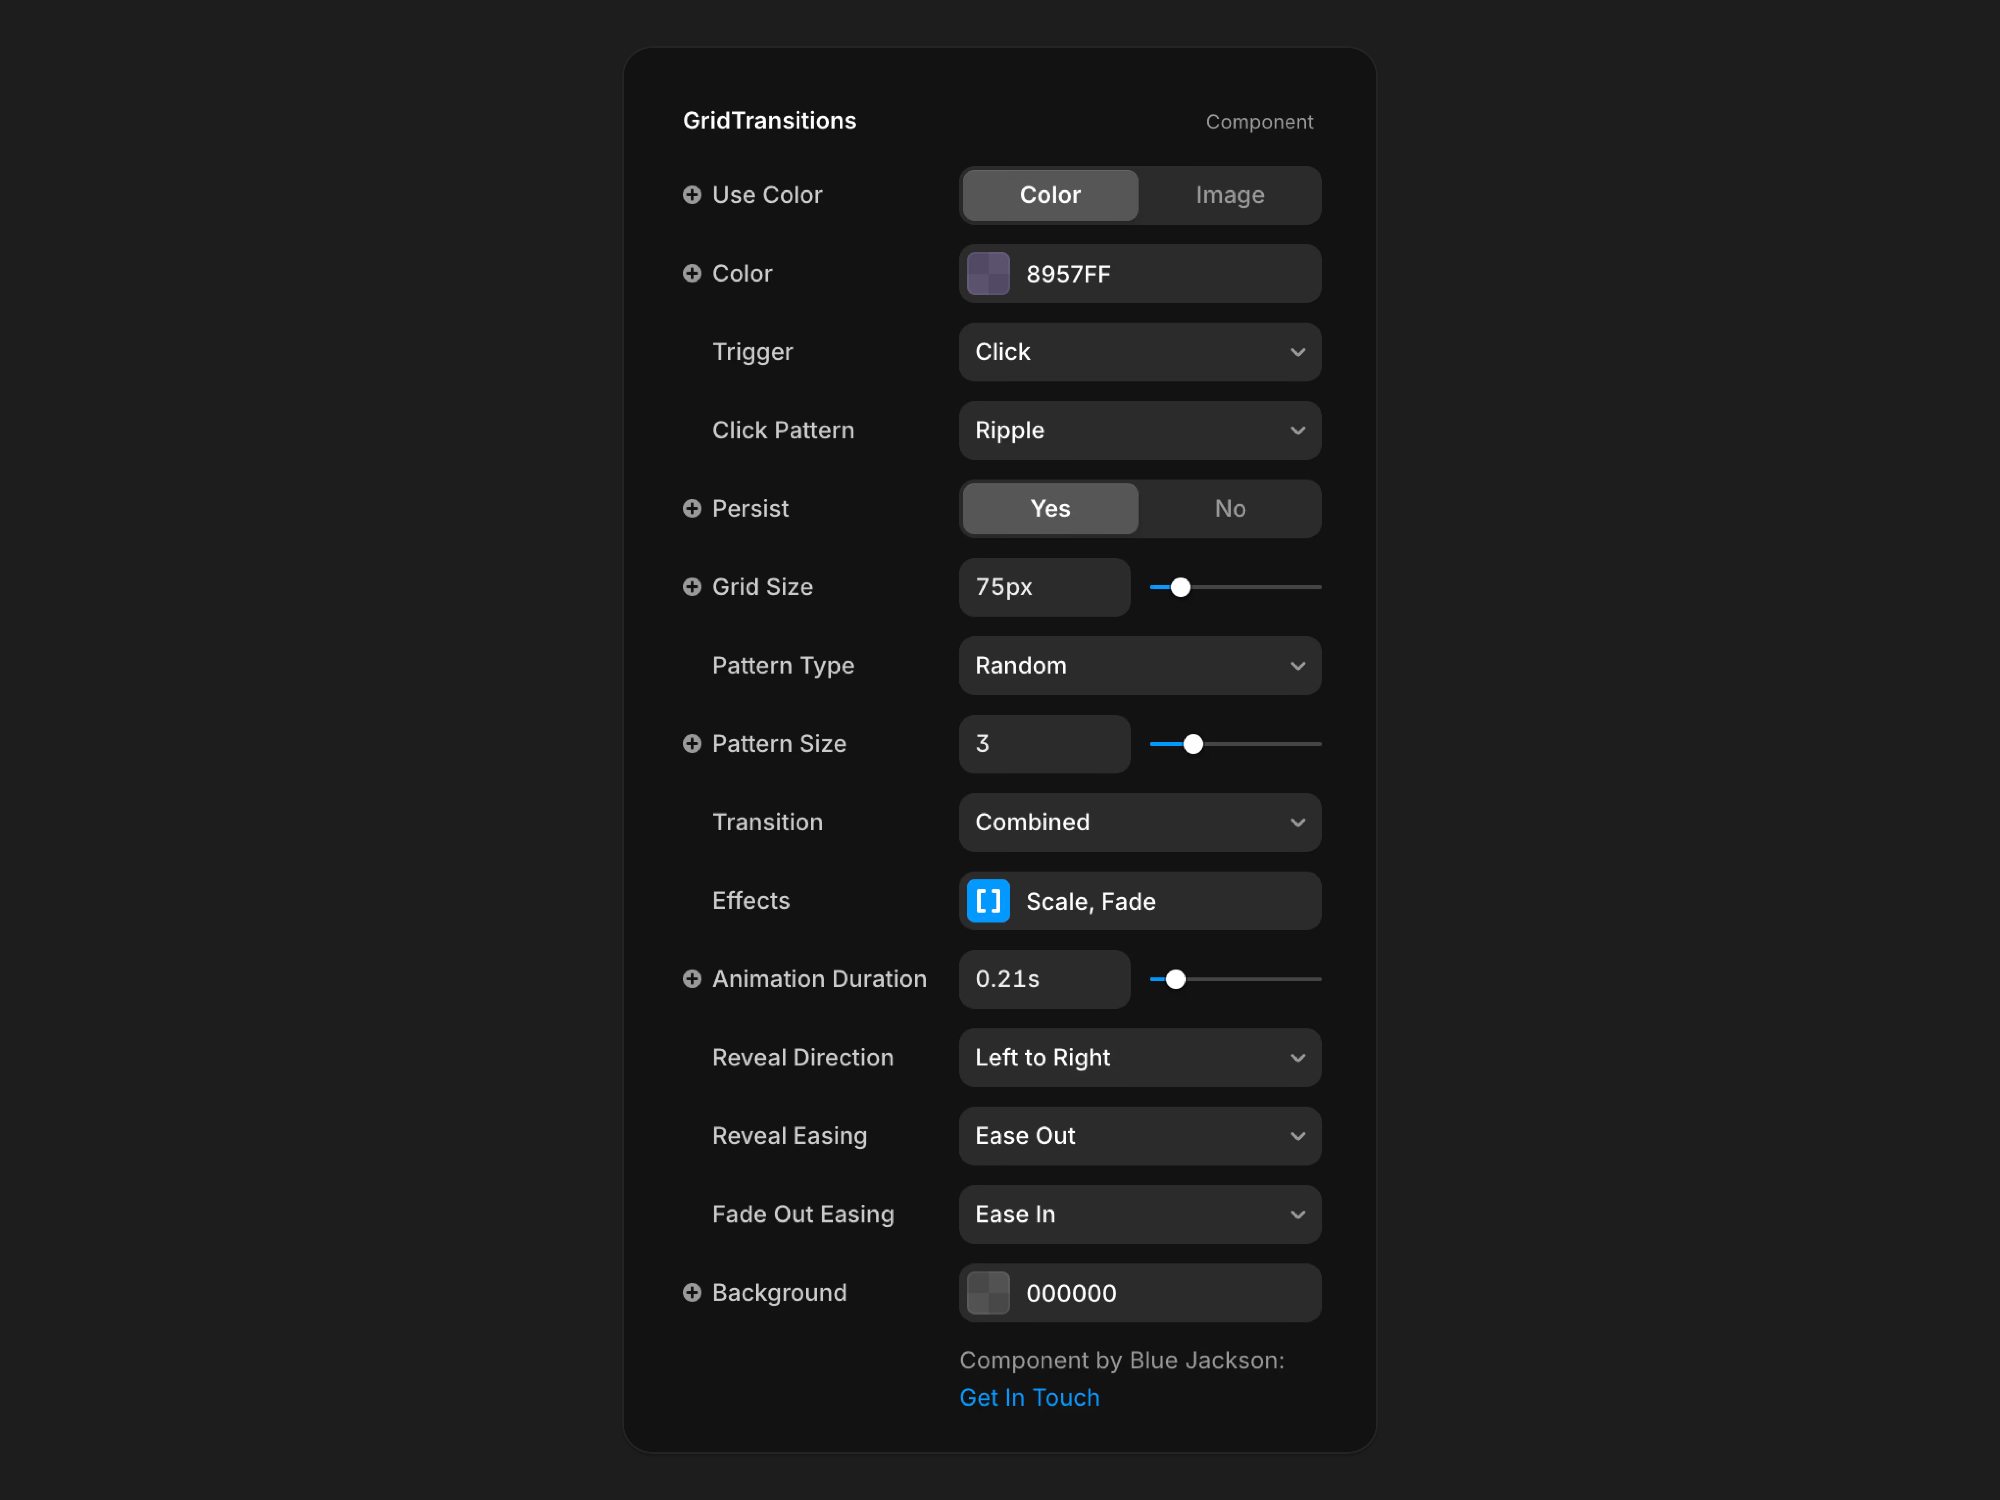2000x1500 pixels.
Task: Click plus icon next to Persist
Action: coord(691,508)
